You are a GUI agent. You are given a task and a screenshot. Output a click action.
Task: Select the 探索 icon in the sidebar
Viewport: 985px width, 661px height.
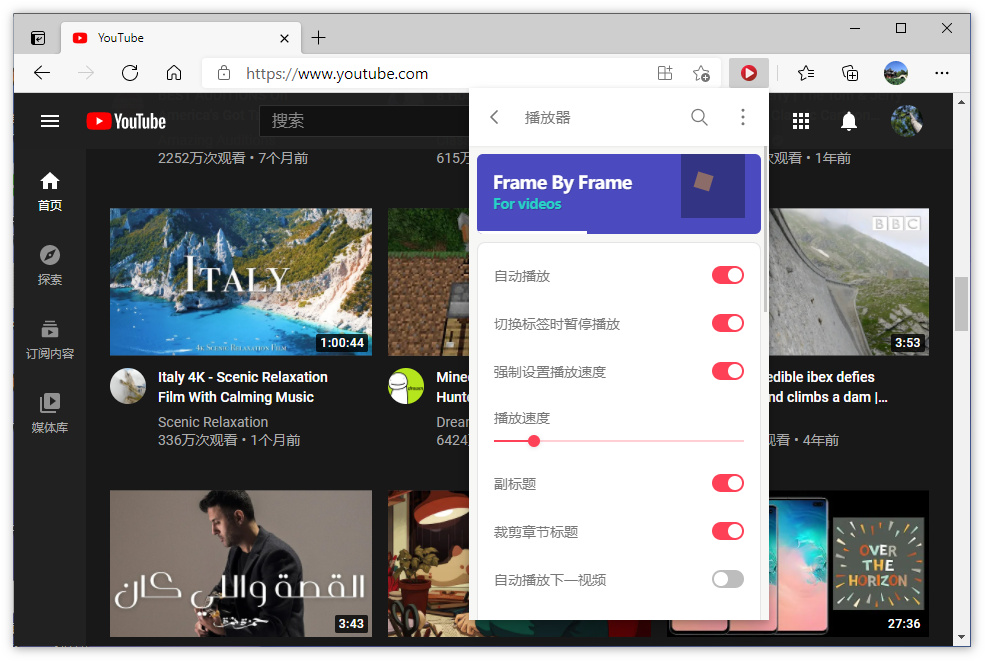[50, 265]
